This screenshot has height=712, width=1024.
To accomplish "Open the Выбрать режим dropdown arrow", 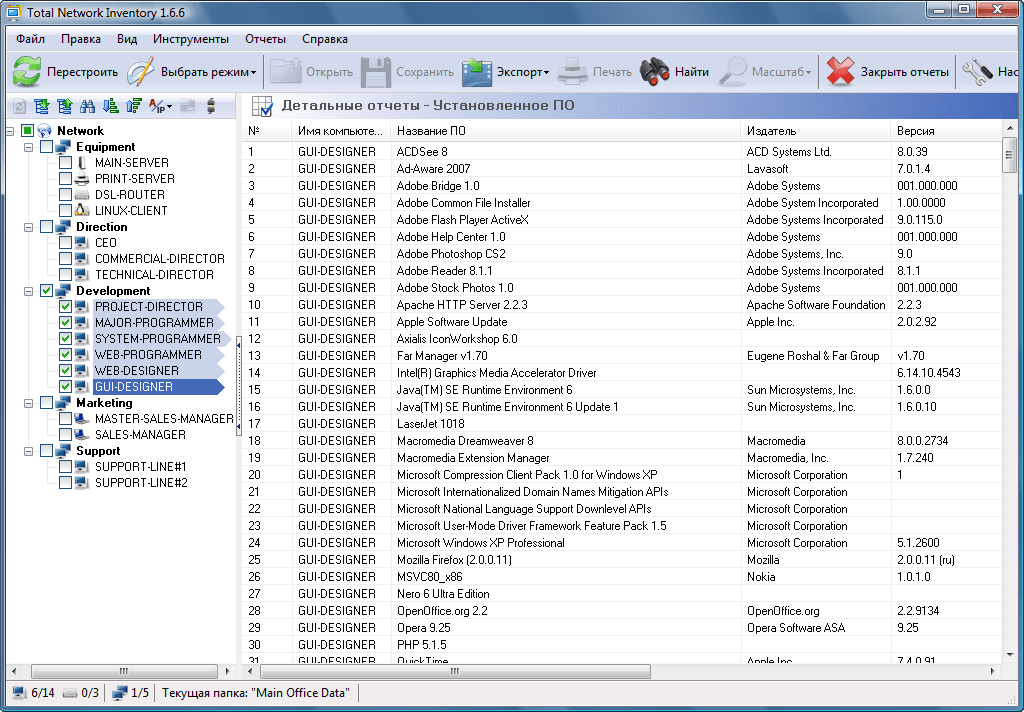I will pyautogui.click(x=253, y=73).
